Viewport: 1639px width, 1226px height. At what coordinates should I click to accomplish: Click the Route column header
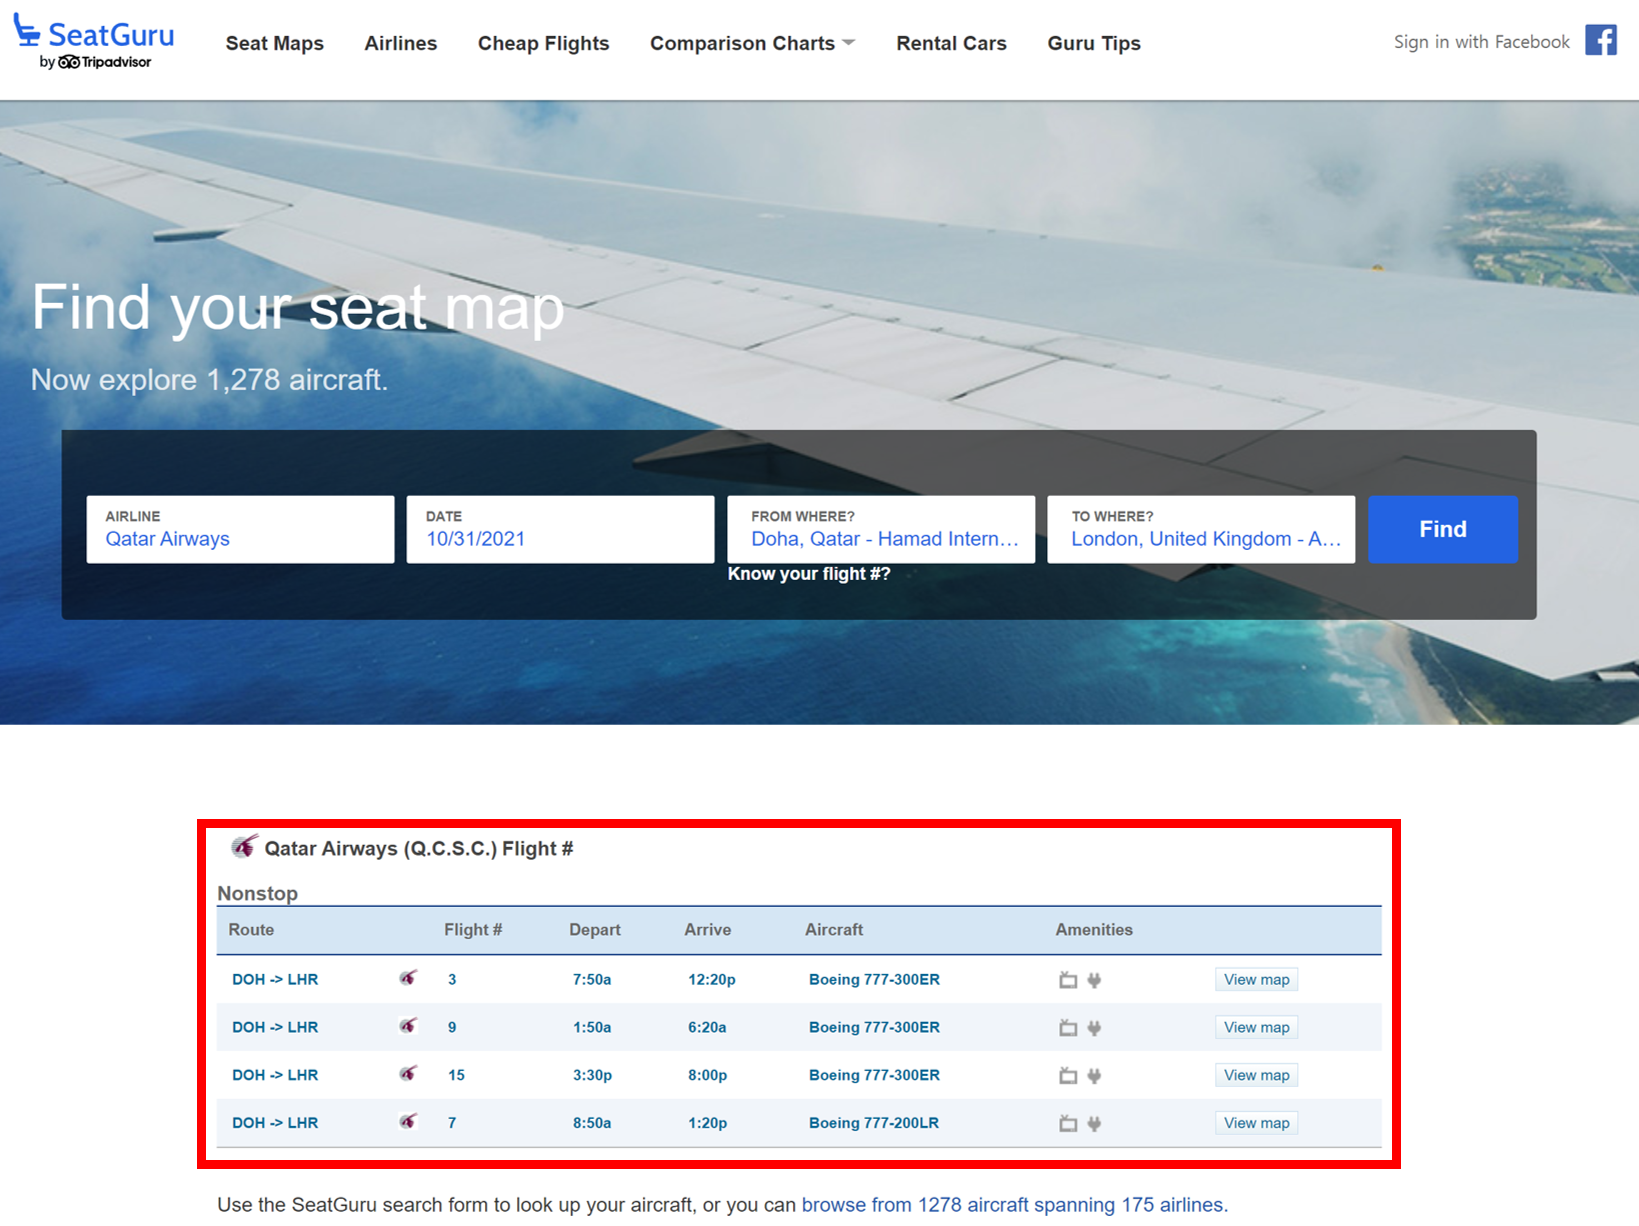(x=251, y=929)
